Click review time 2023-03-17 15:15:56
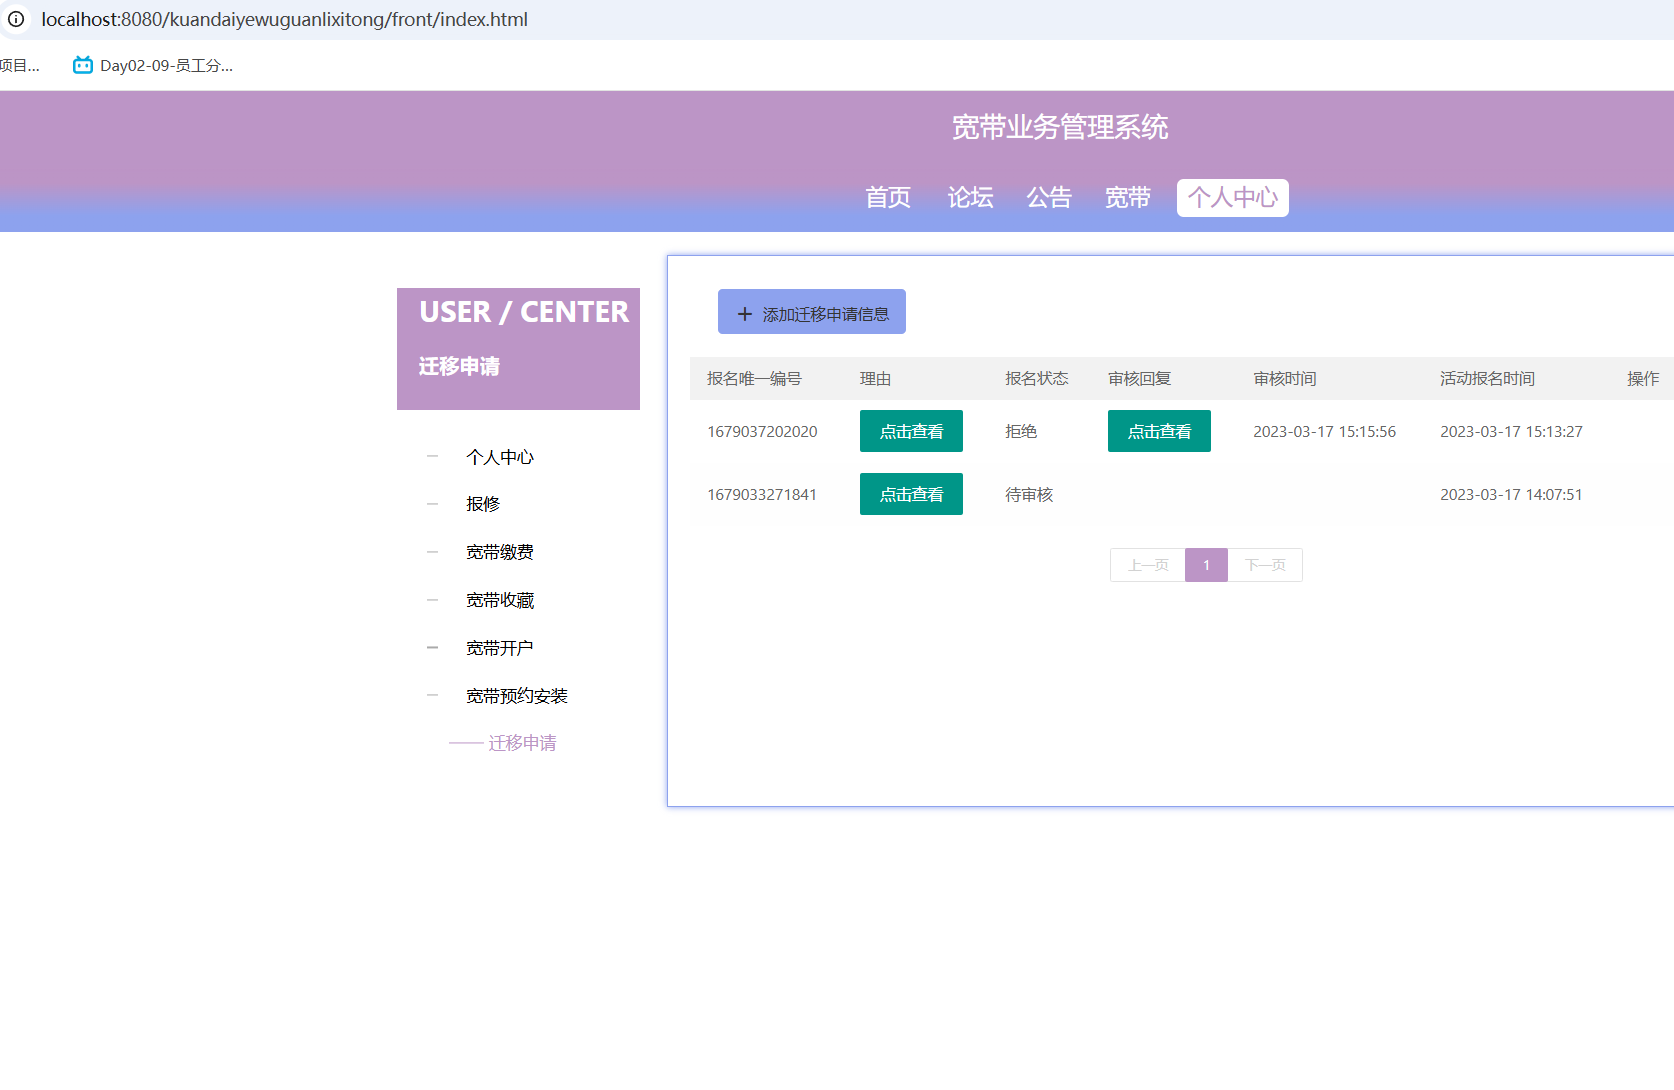The width and height of the screenshot is (1674, 1090). [1324, 432]
